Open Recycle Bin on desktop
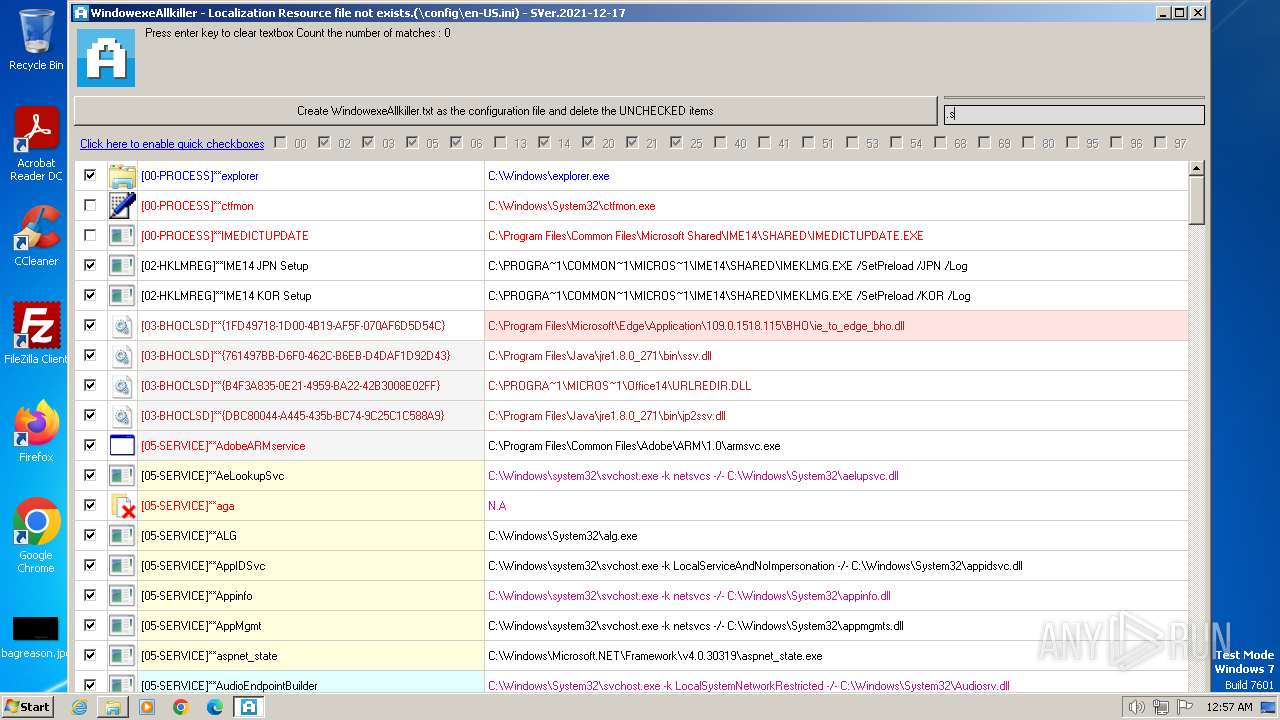 point(36,40)
